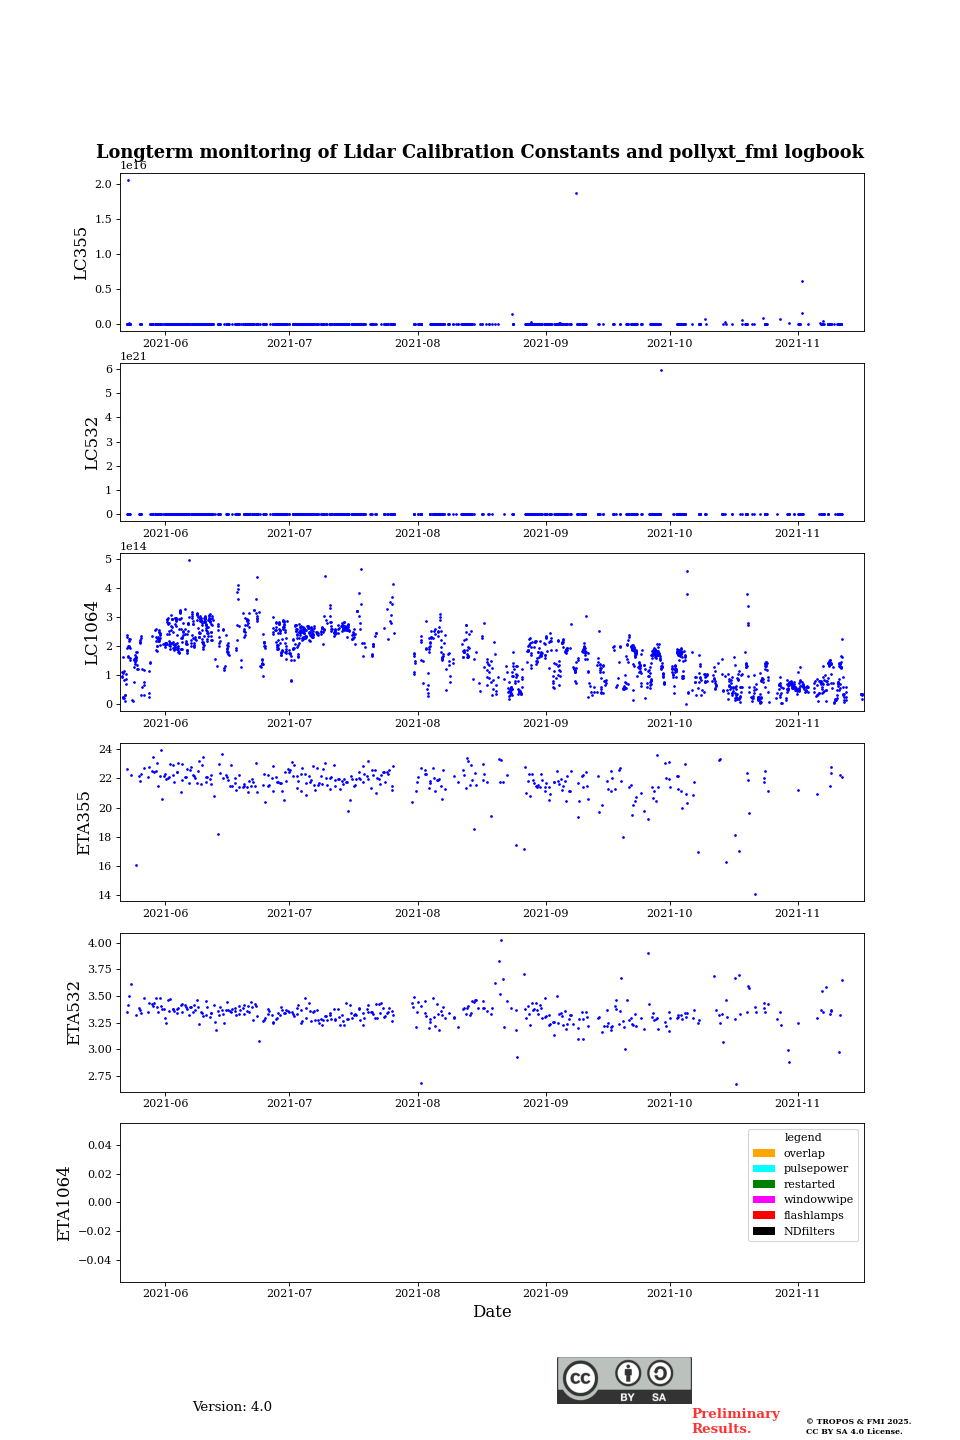Image resolution: width=960 pixels, height=1440 pixels.
Task: Click the 'legend' heading in the legend box
Action: tap(802, 1137)
